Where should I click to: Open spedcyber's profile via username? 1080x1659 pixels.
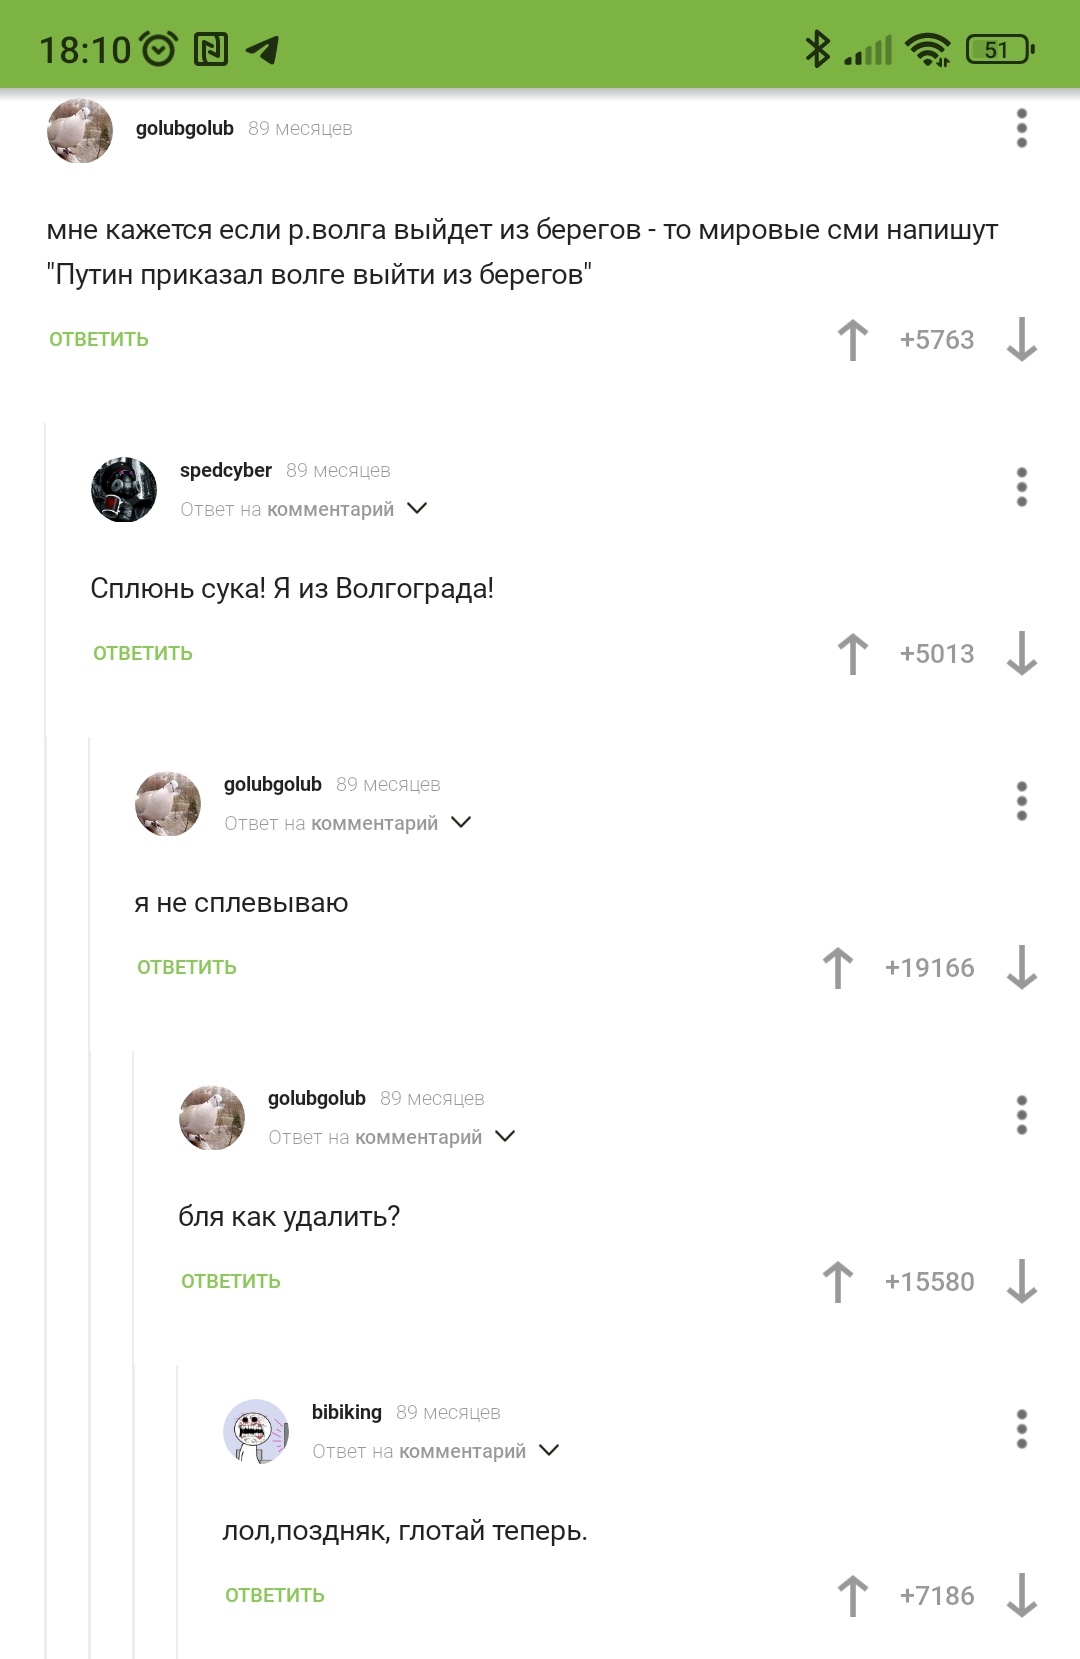pyautogui.click(x=226, y=470)
